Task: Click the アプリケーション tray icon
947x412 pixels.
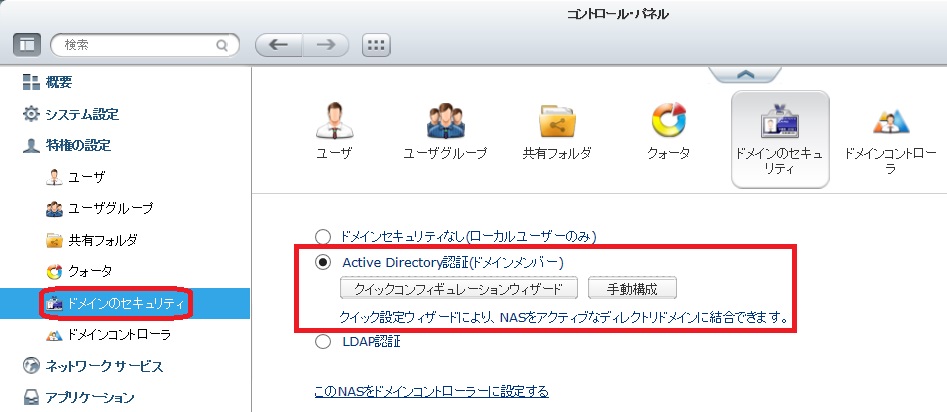Action: coord(31,398)
